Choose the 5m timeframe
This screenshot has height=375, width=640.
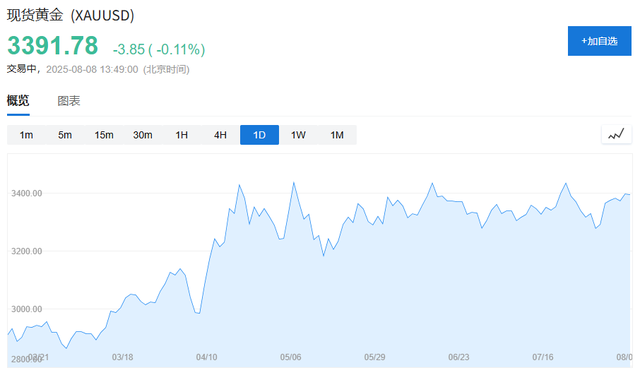tap(65, 135)
